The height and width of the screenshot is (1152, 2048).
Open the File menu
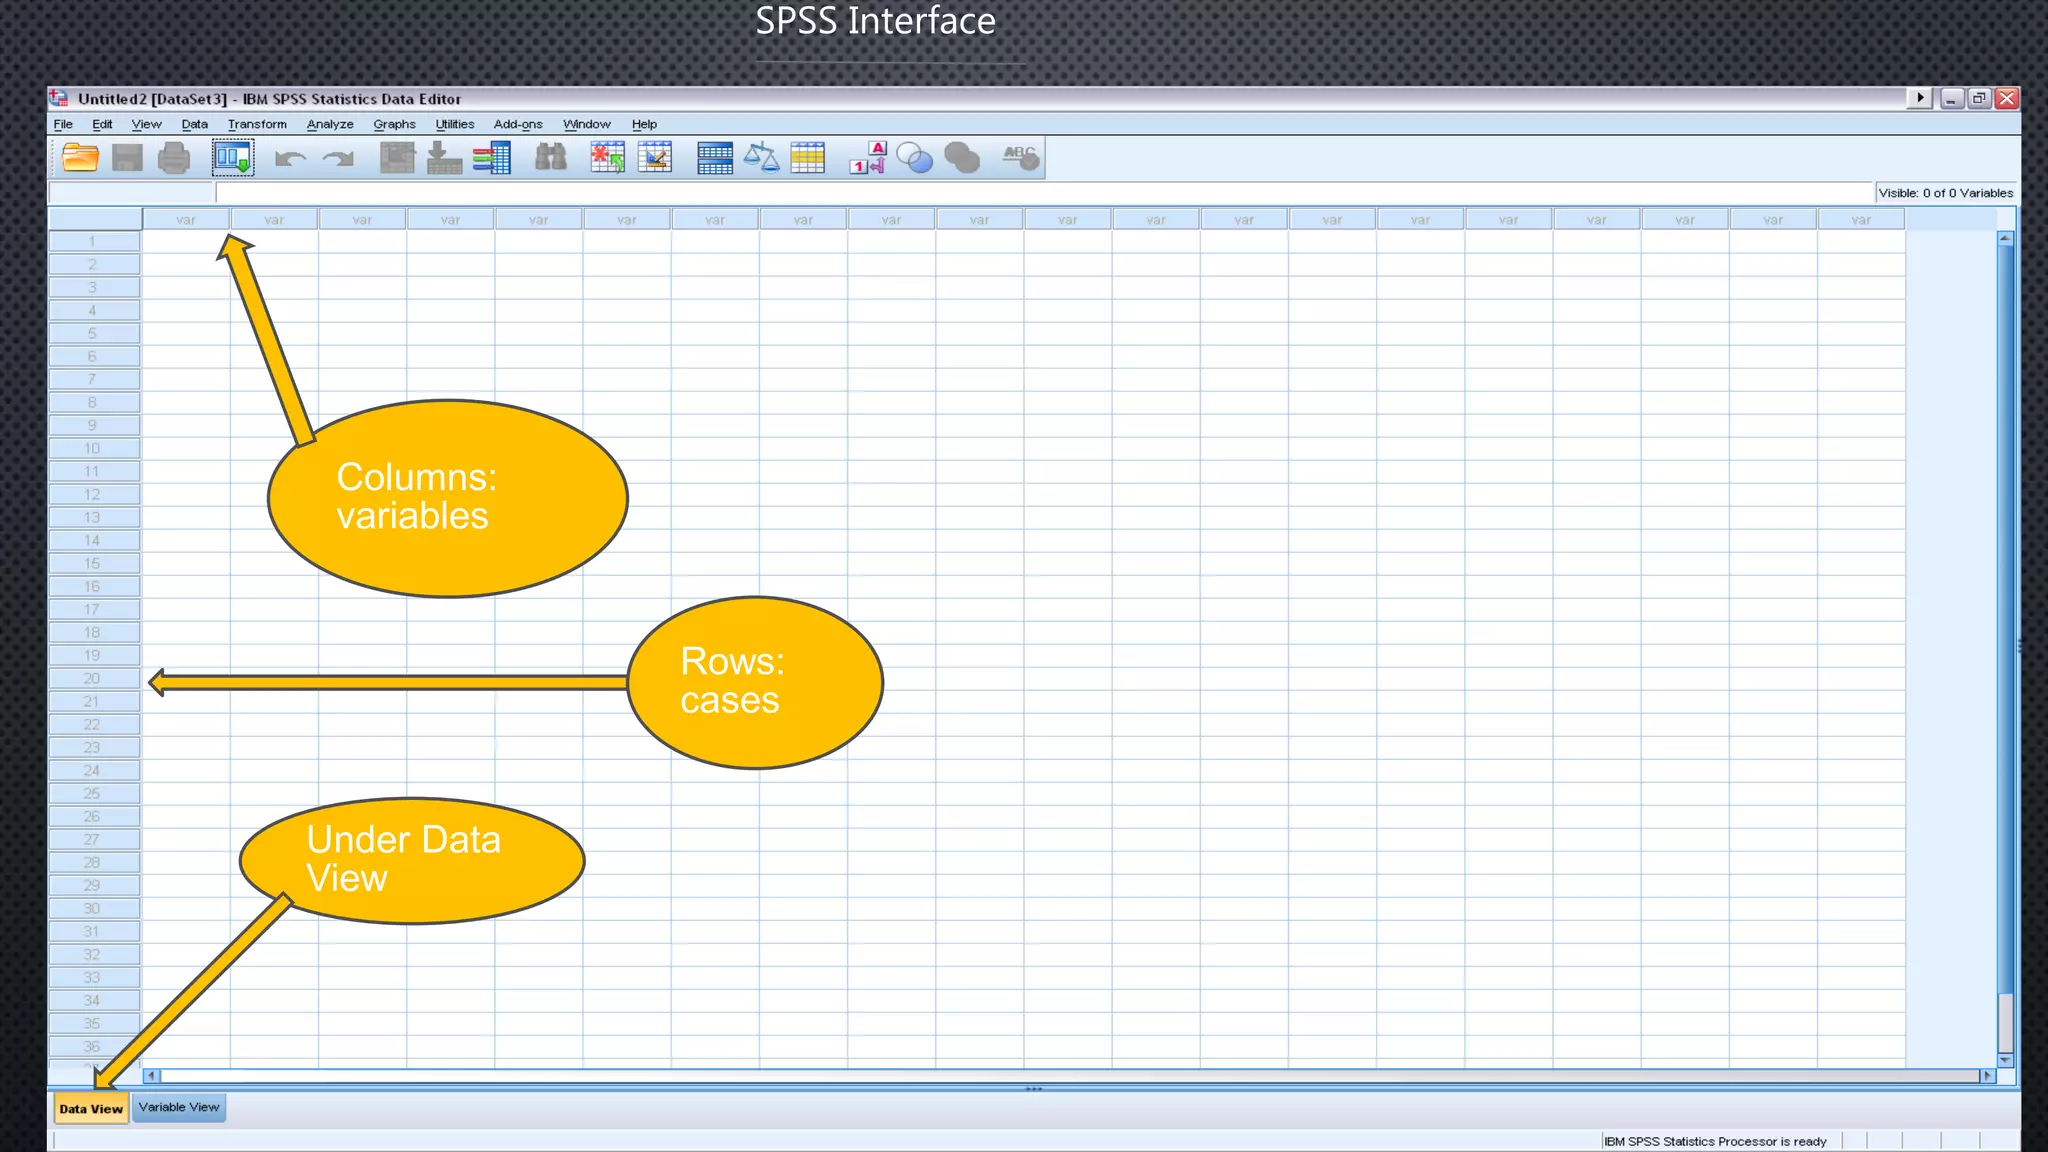(63, 124)
